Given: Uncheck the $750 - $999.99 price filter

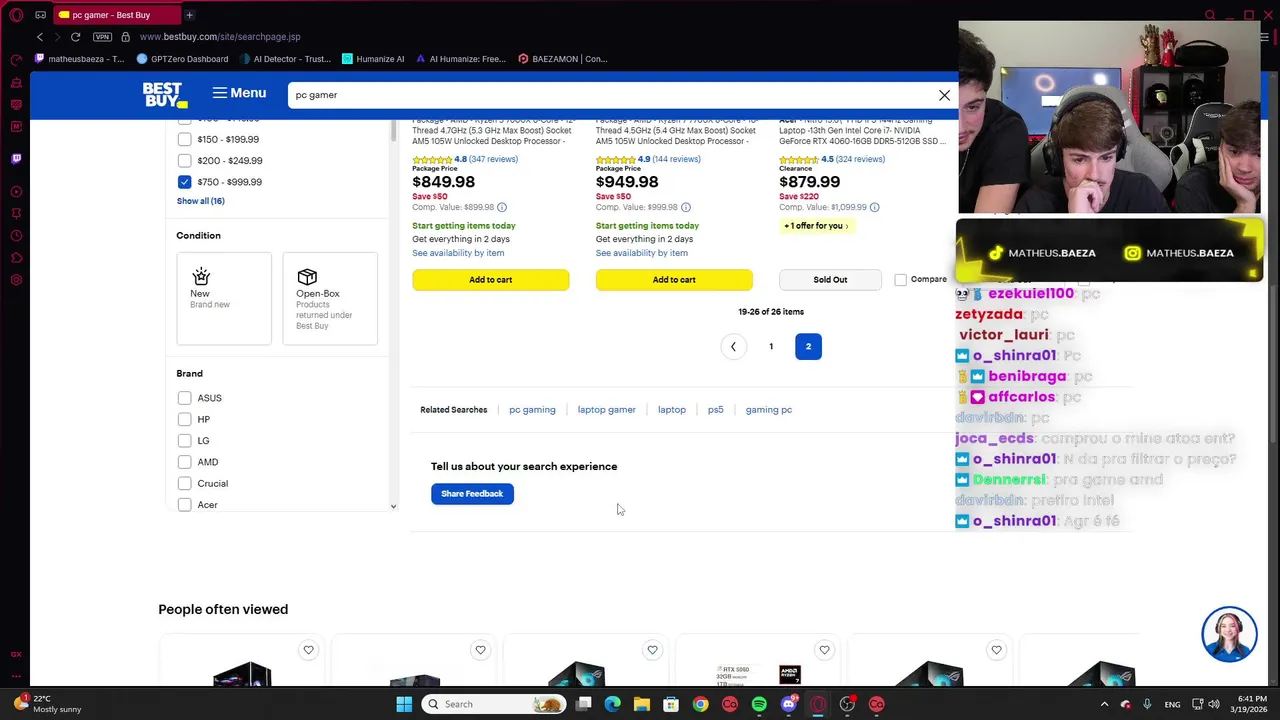Looking at the screenshot, I should (x=184, y=182).
